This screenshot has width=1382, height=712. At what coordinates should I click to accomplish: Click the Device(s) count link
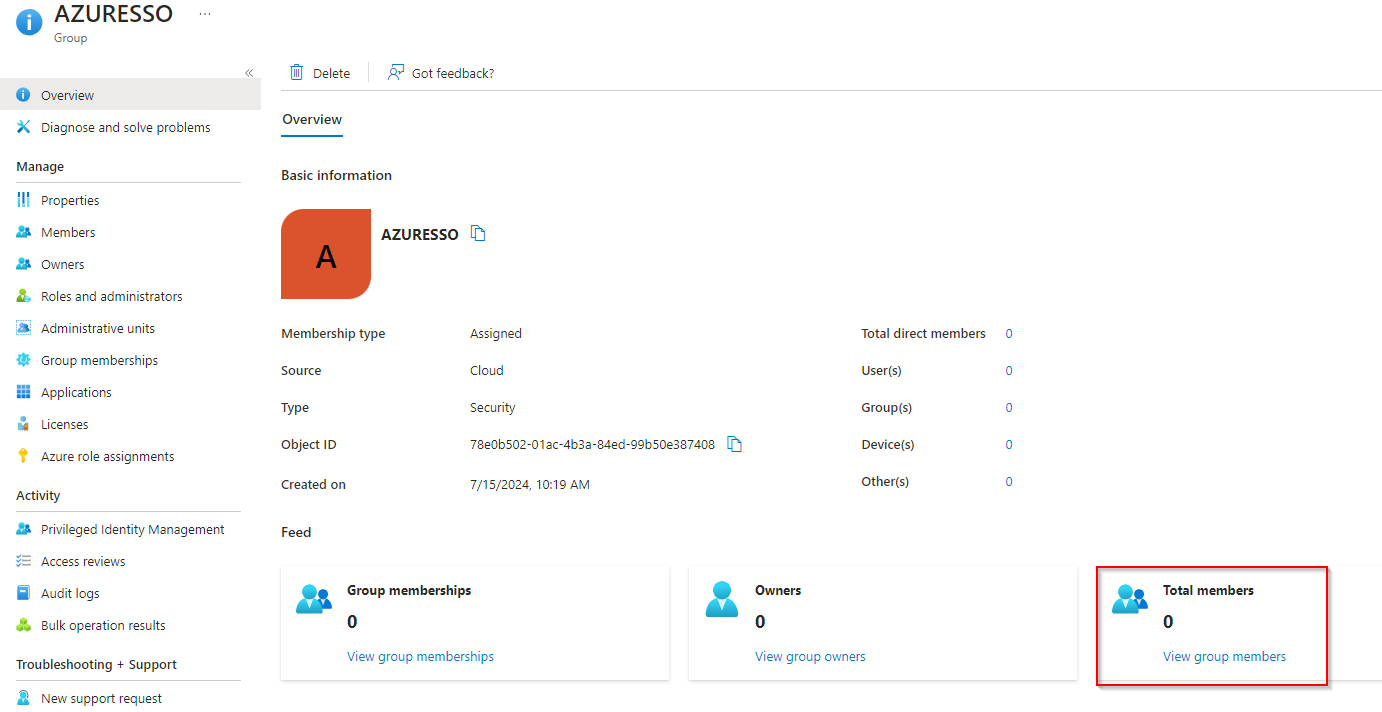point(1009,444)
